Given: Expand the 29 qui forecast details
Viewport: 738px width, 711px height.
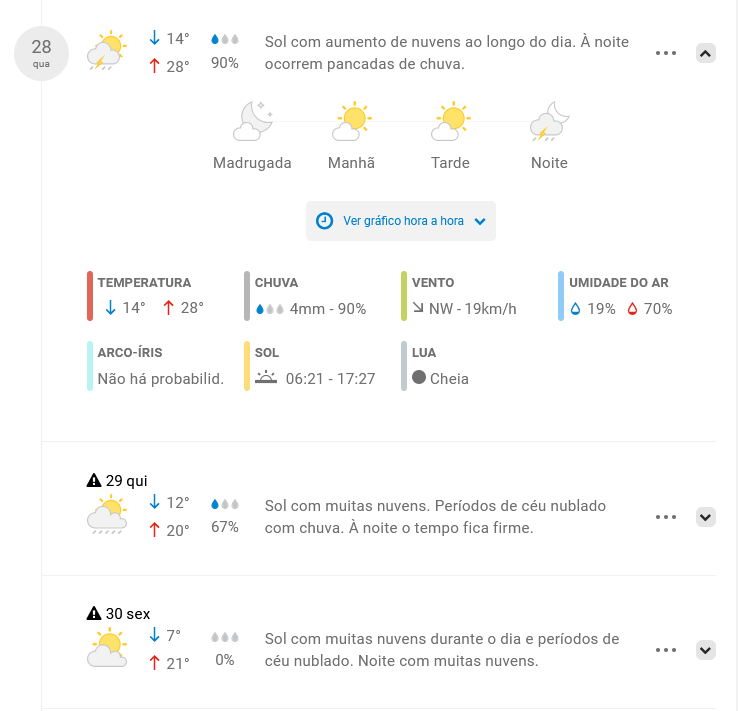Looking at the screenshot, I should click(706, 517).
